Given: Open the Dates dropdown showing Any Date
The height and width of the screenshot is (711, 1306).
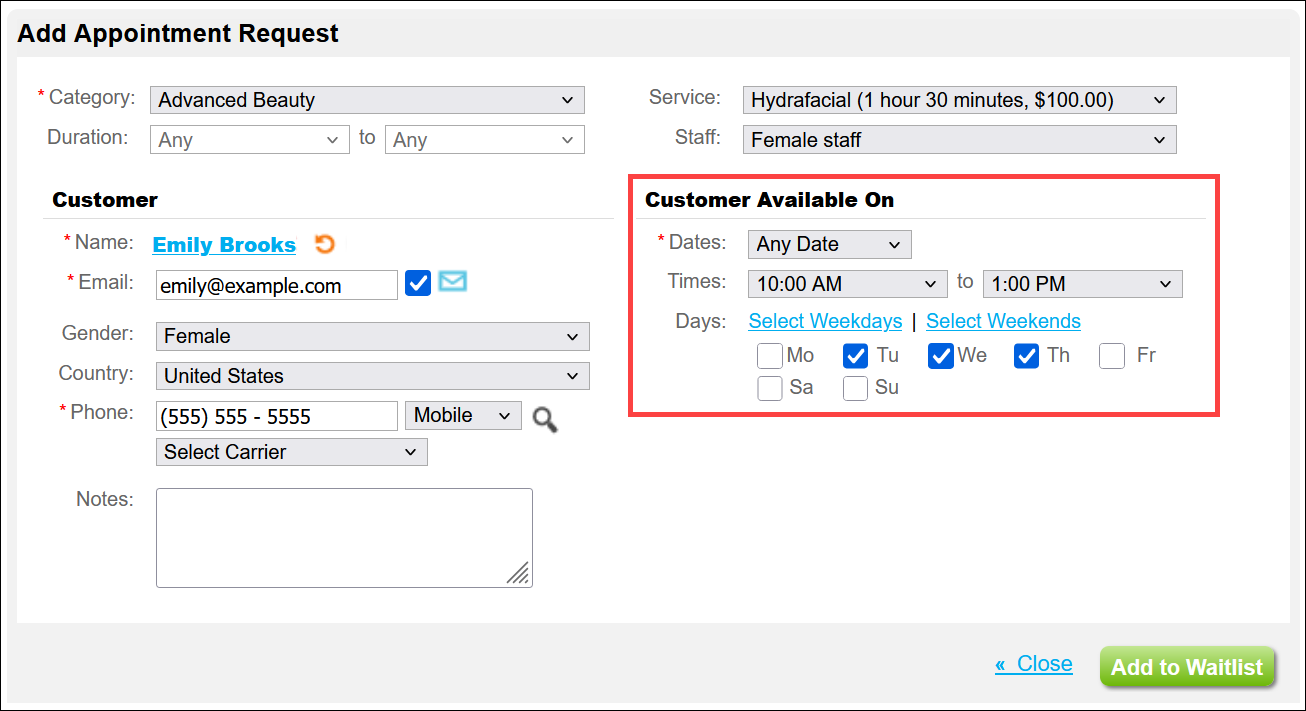Looking at the screenshot, I should [x=829, y=244].
